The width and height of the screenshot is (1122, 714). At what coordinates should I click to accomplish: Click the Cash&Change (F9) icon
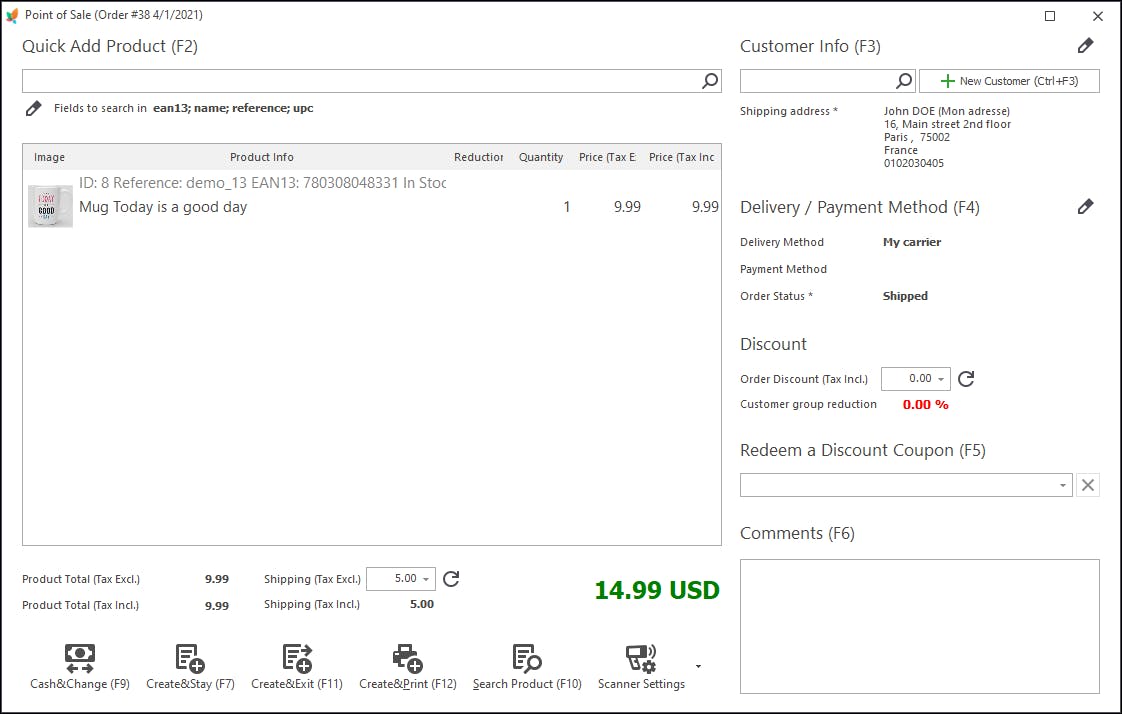80,658
